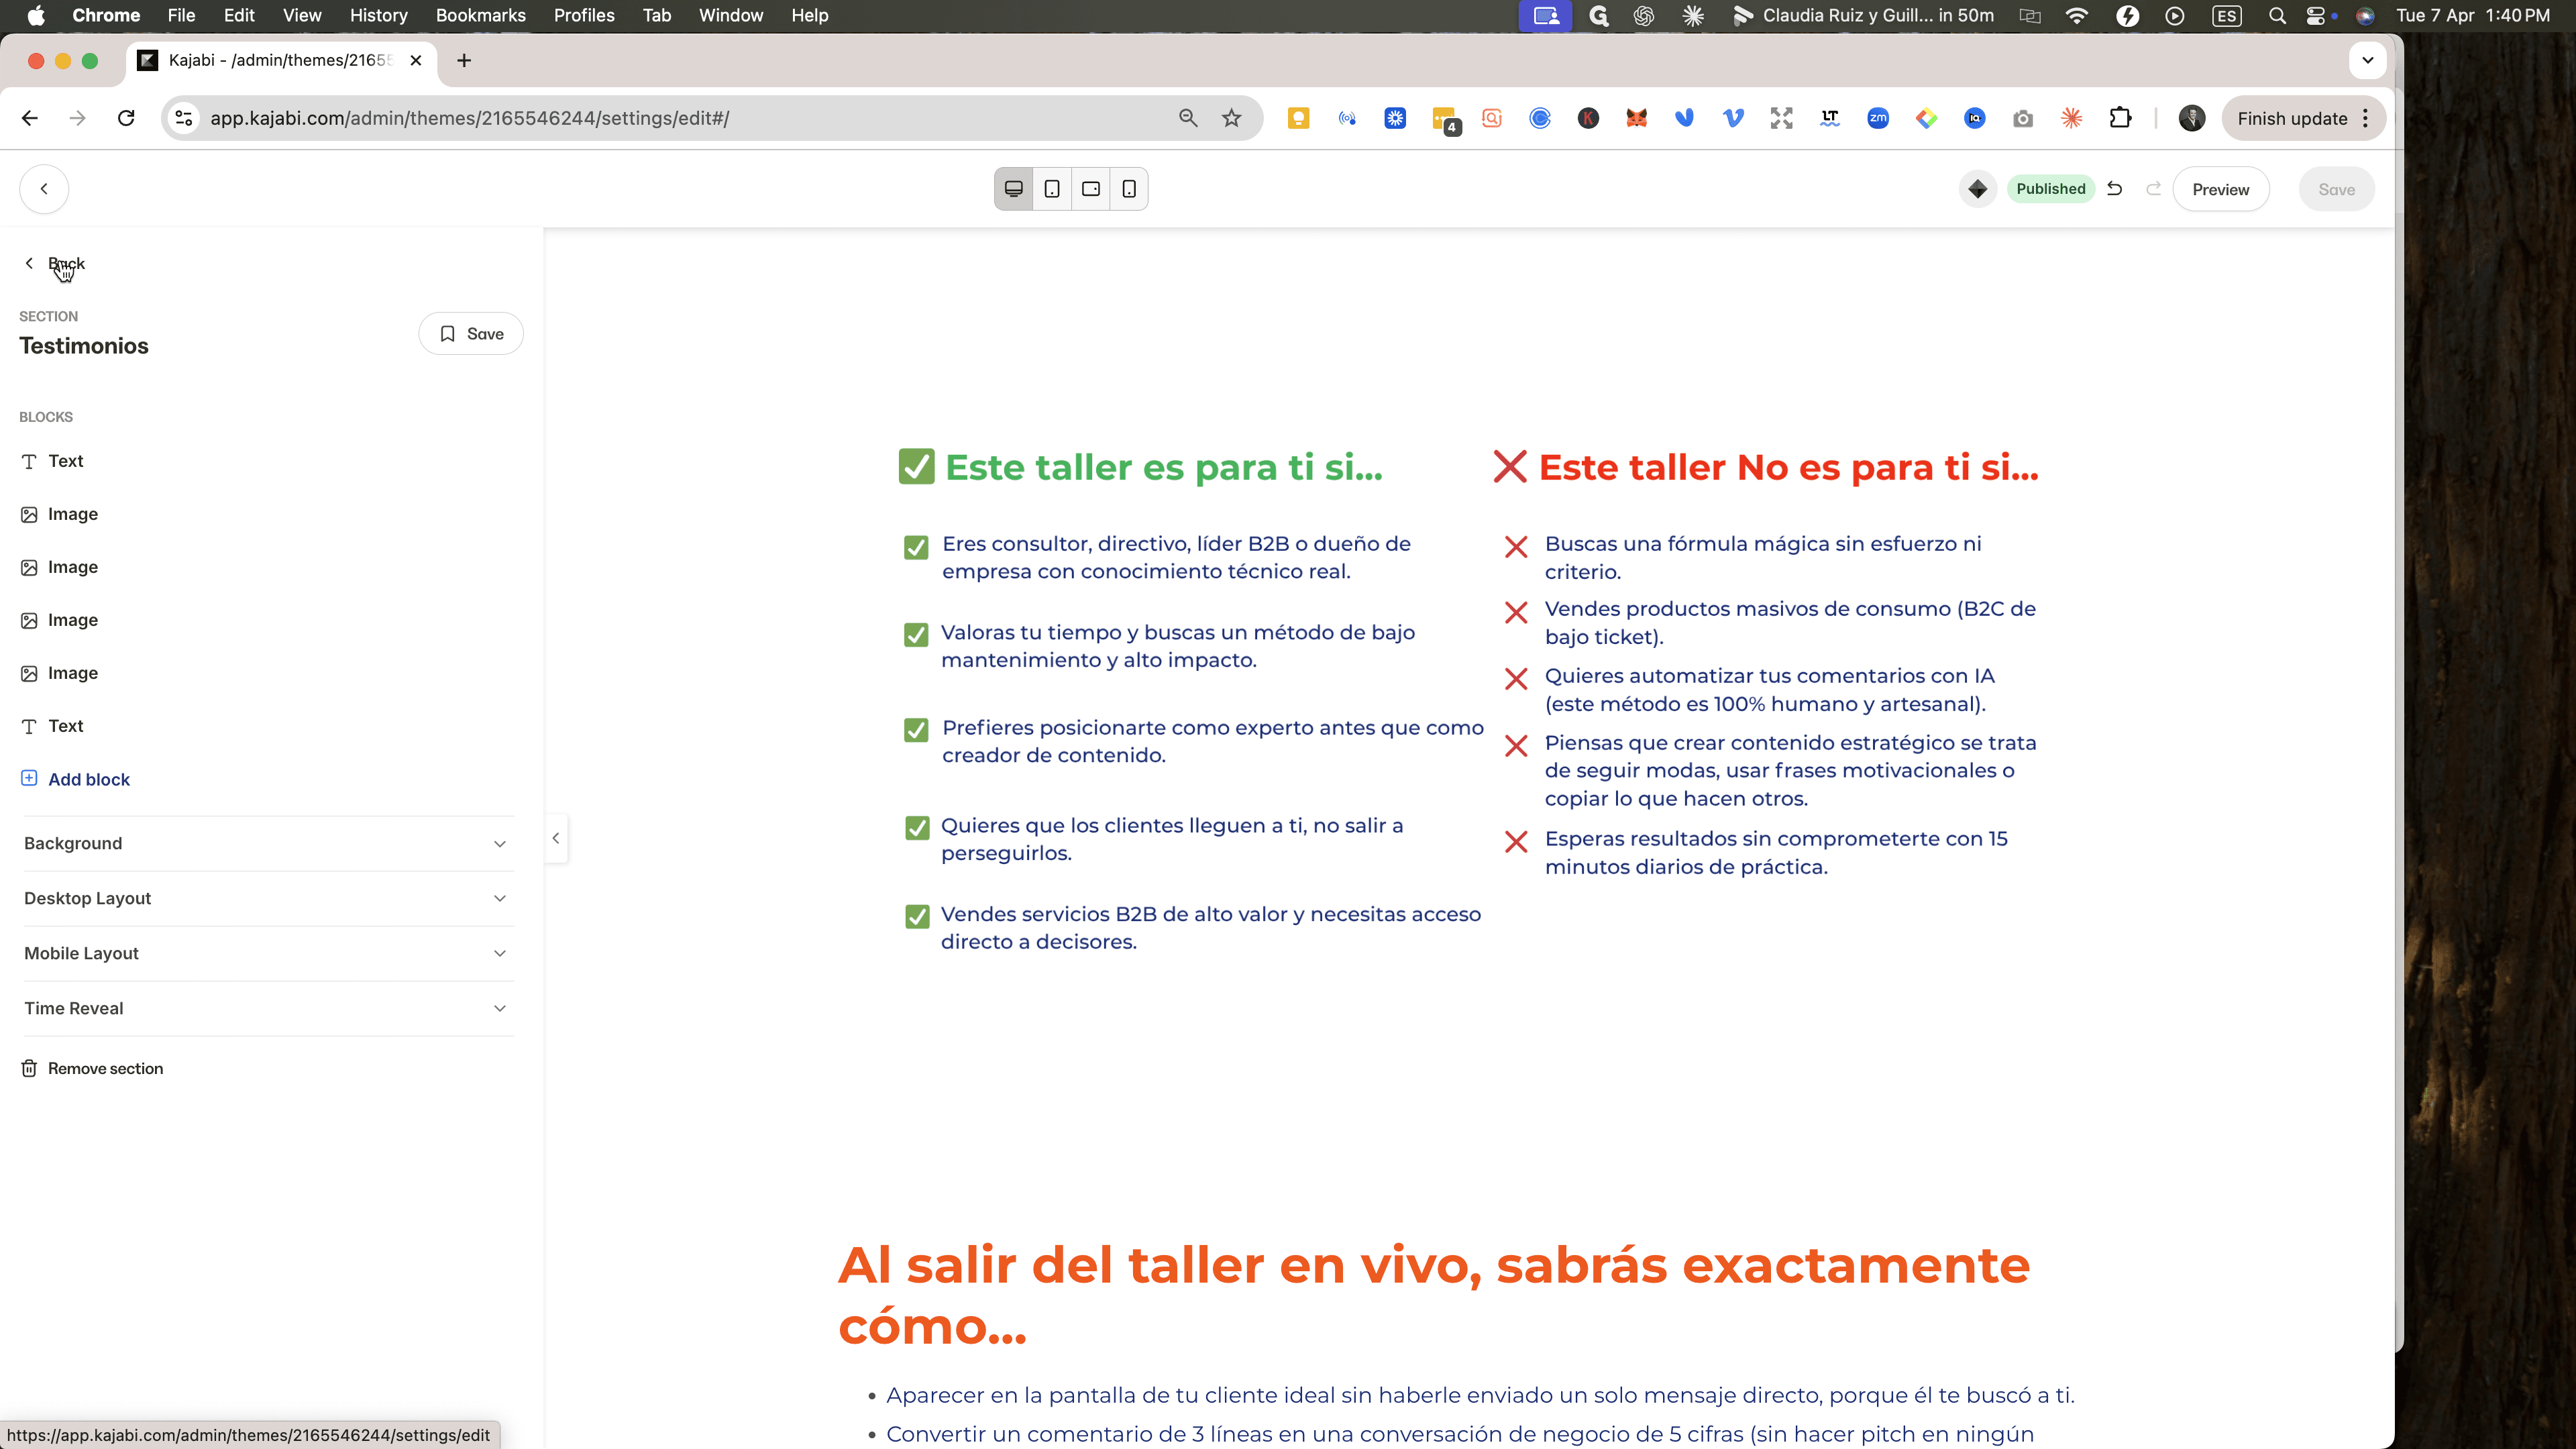
Task: Click the top-right Save button
Action: 2336,189
